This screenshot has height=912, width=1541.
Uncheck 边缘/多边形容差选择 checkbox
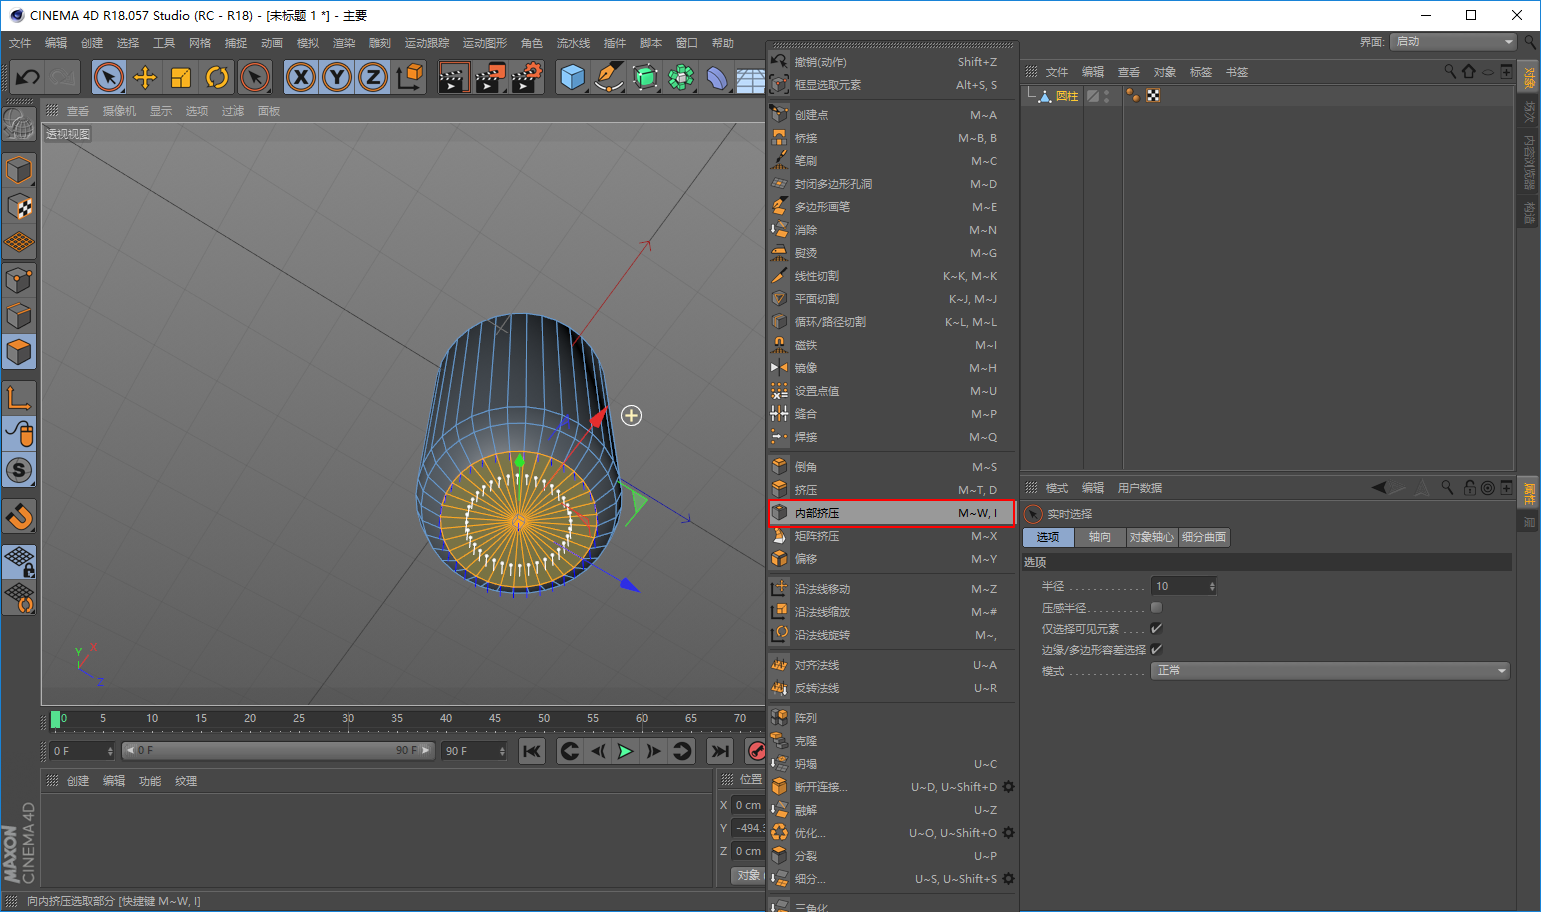[x=1156, y=649]
